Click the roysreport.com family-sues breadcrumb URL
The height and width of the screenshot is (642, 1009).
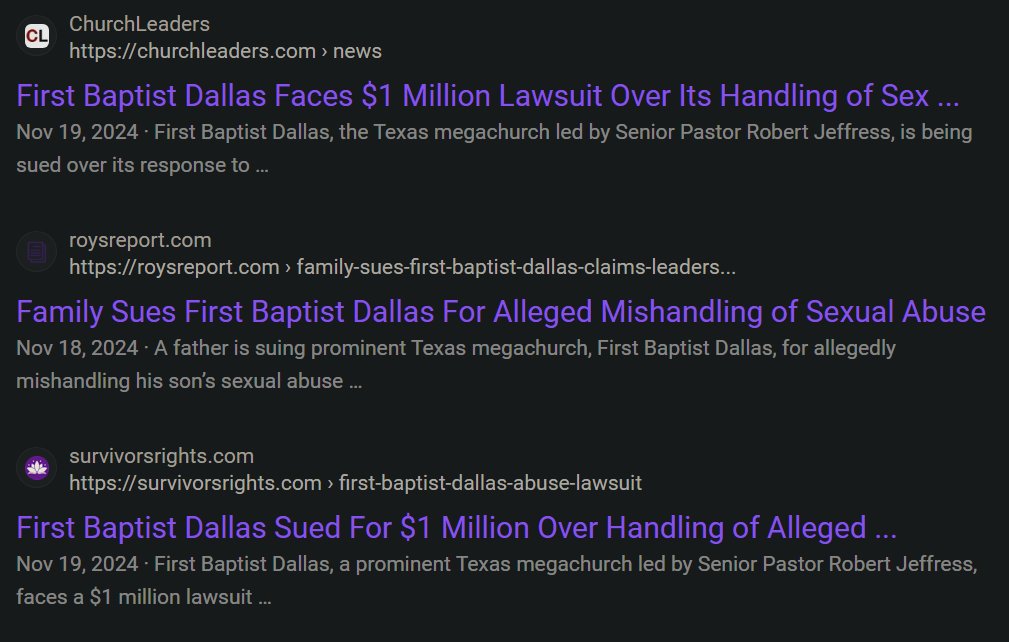402,267
